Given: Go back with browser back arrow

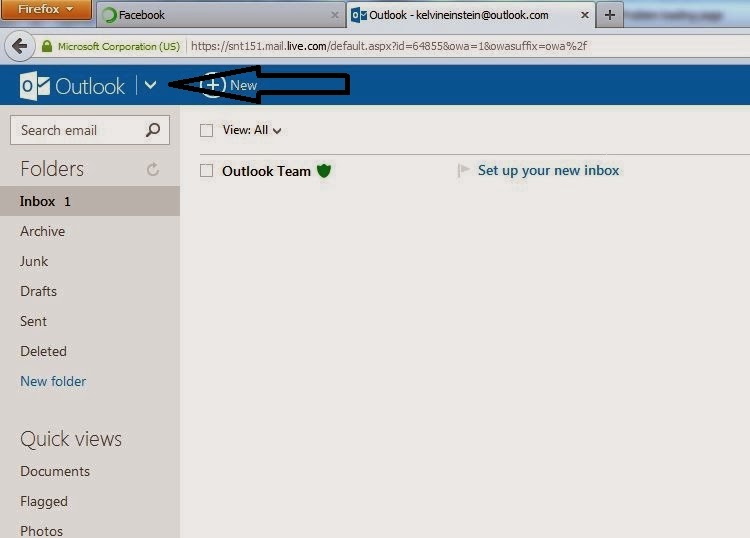Looking at the screenshot, I should 20,46.
